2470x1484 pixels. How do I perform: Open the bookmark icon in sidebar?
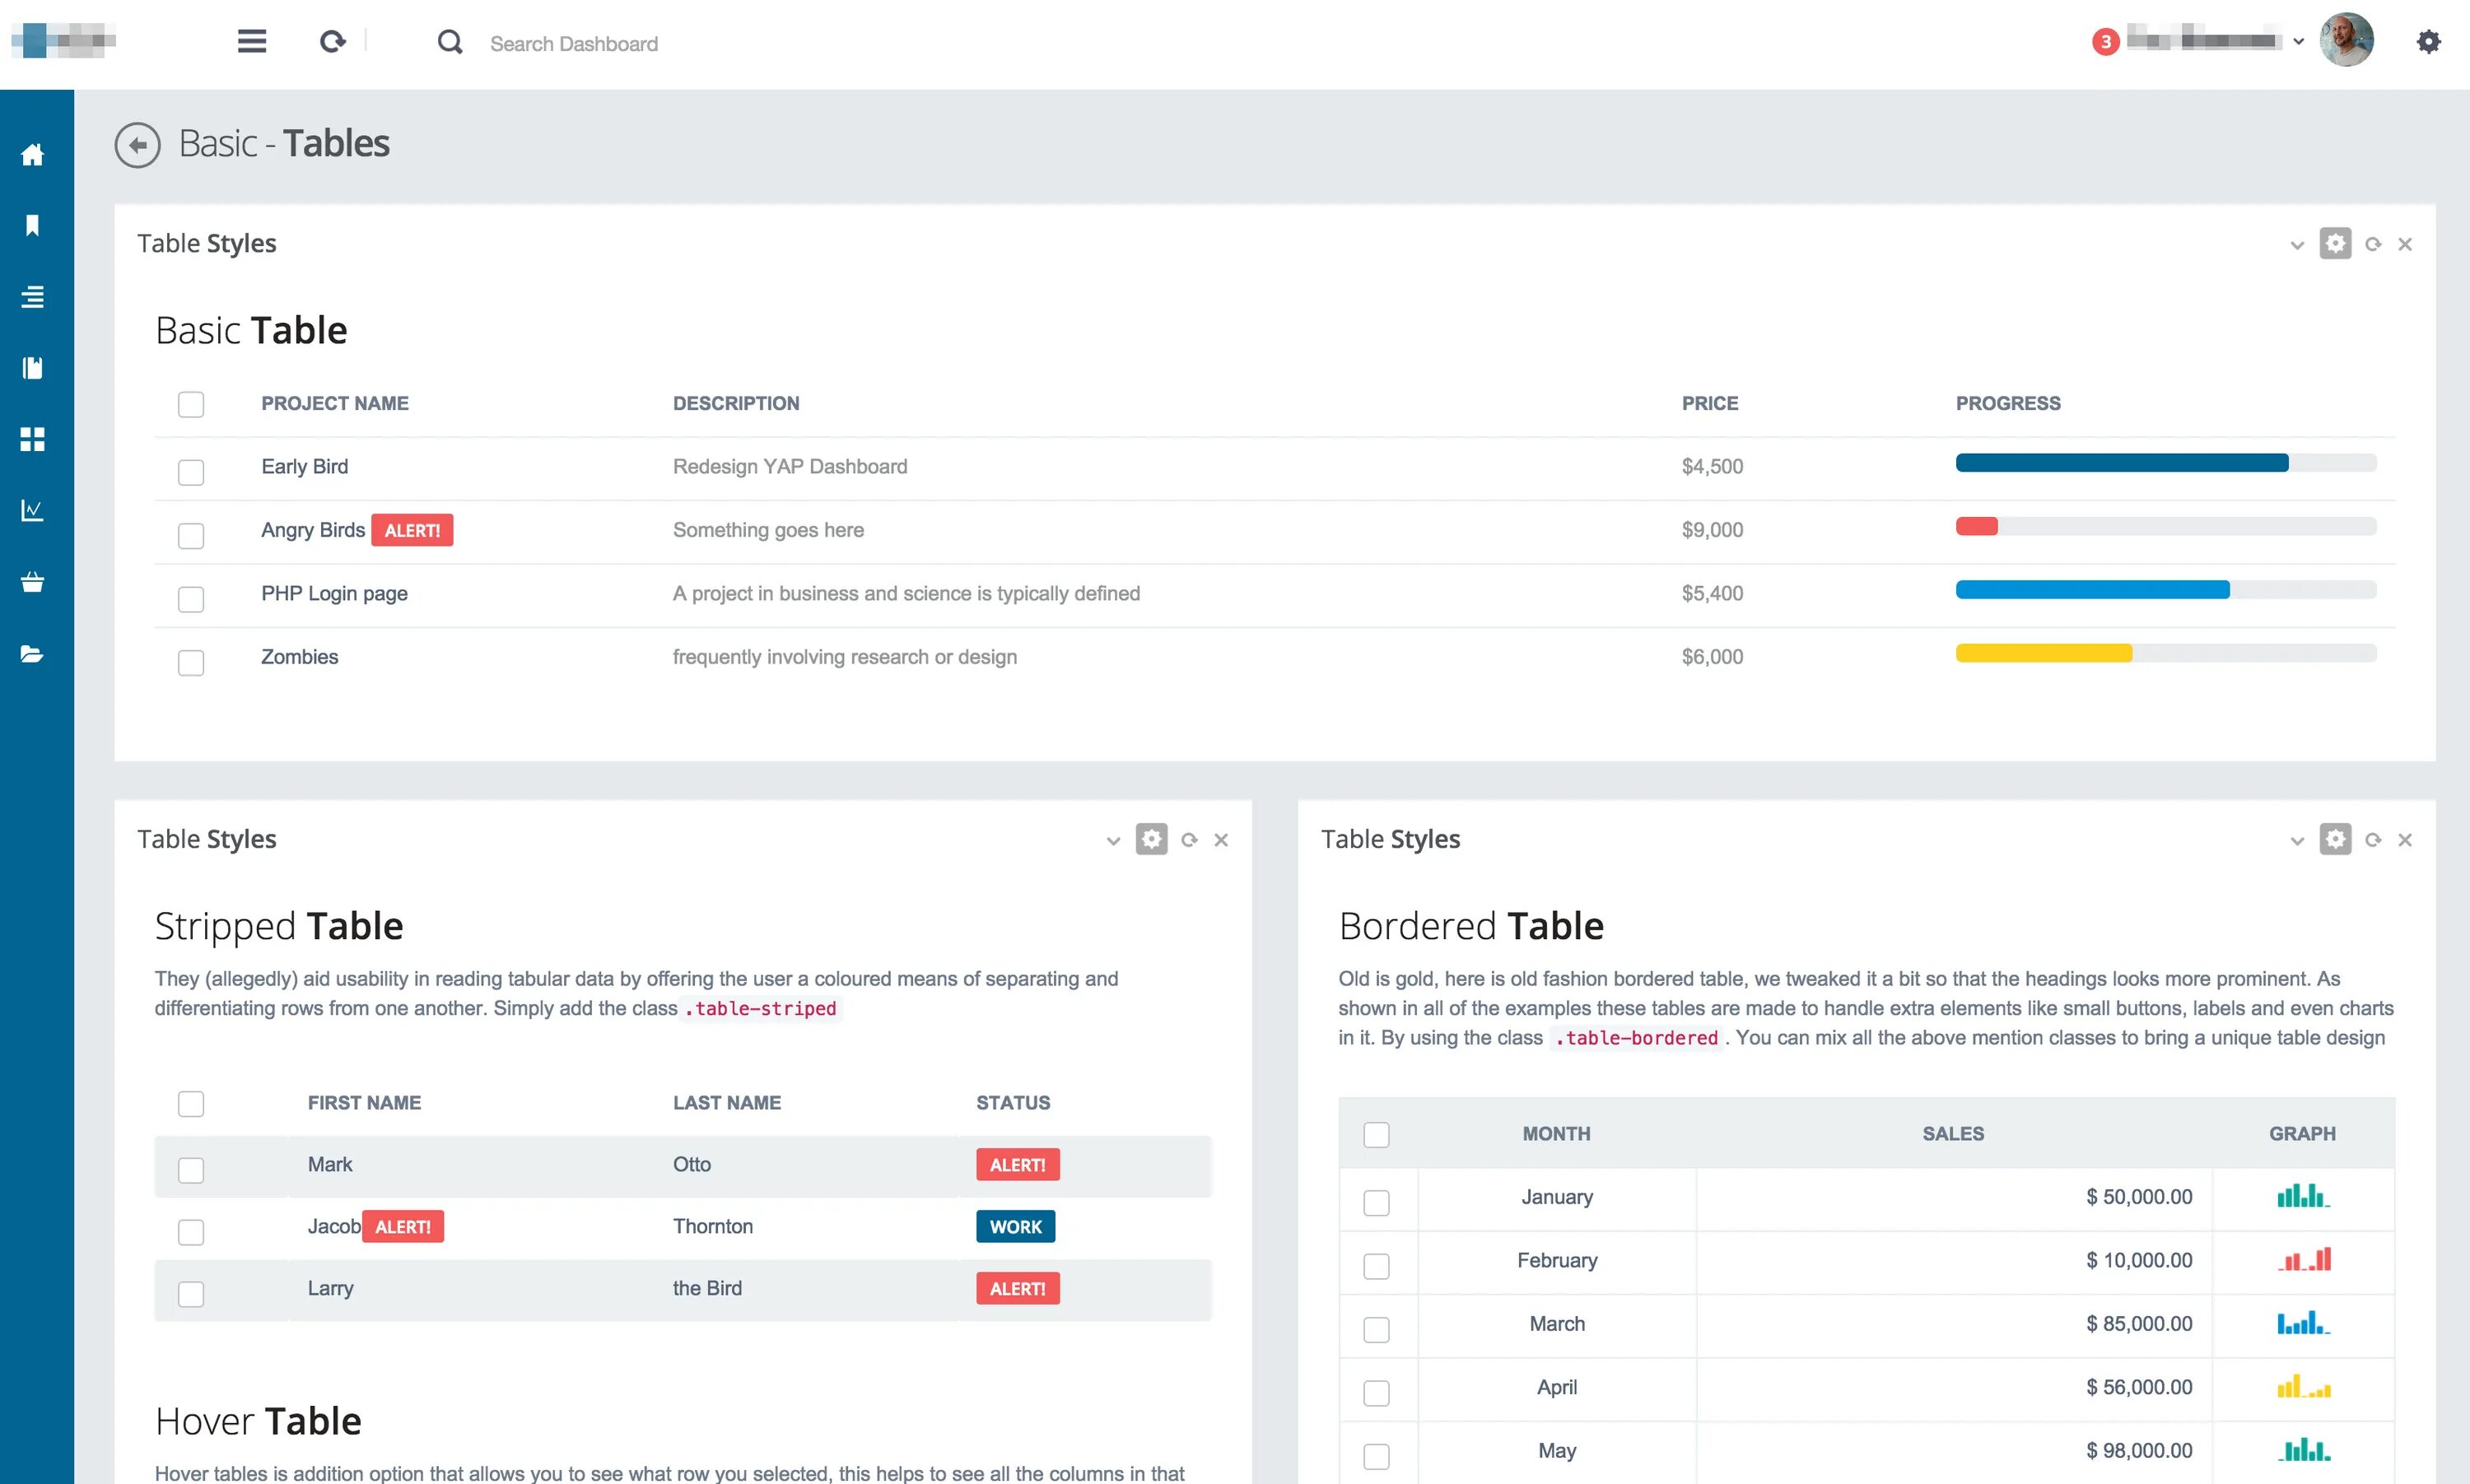[x=32, y=226]
